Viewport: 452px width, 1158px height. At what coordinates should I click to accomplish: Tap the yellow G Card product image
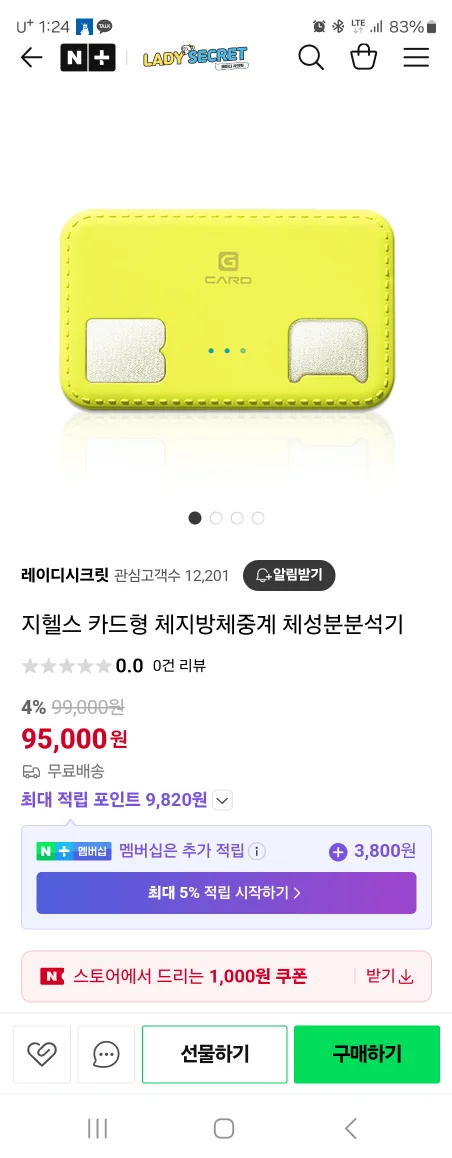(226, 310)
